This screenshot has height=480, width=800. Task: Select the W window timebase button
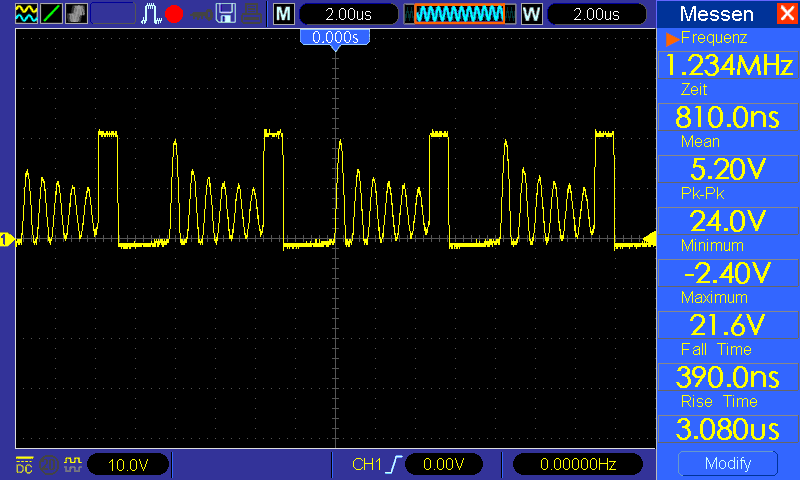tap(532, 14)
